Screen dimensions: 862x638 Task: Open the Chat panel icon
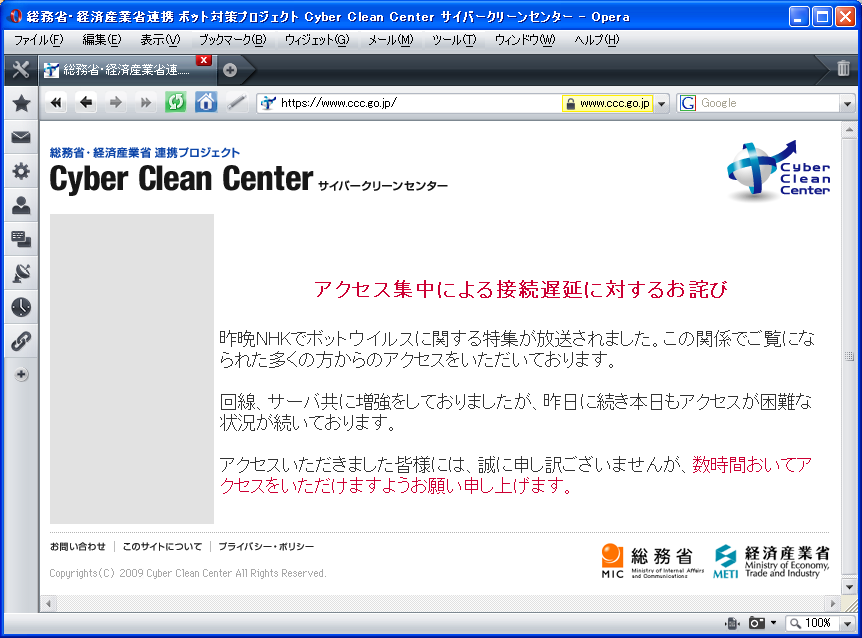[x=21, y=239]
